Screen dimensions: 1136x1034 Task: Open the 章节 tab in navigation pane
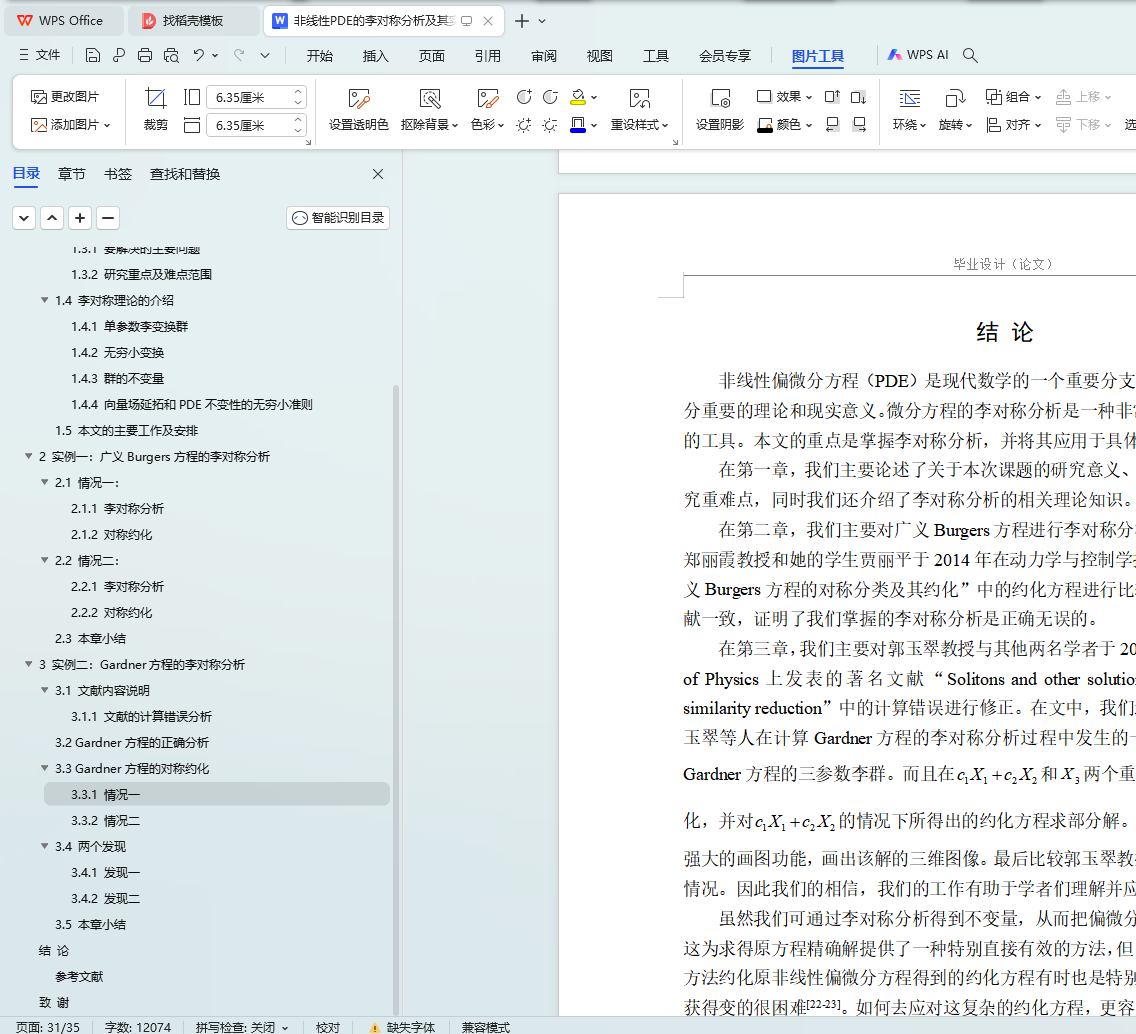(x=72, y=174)
